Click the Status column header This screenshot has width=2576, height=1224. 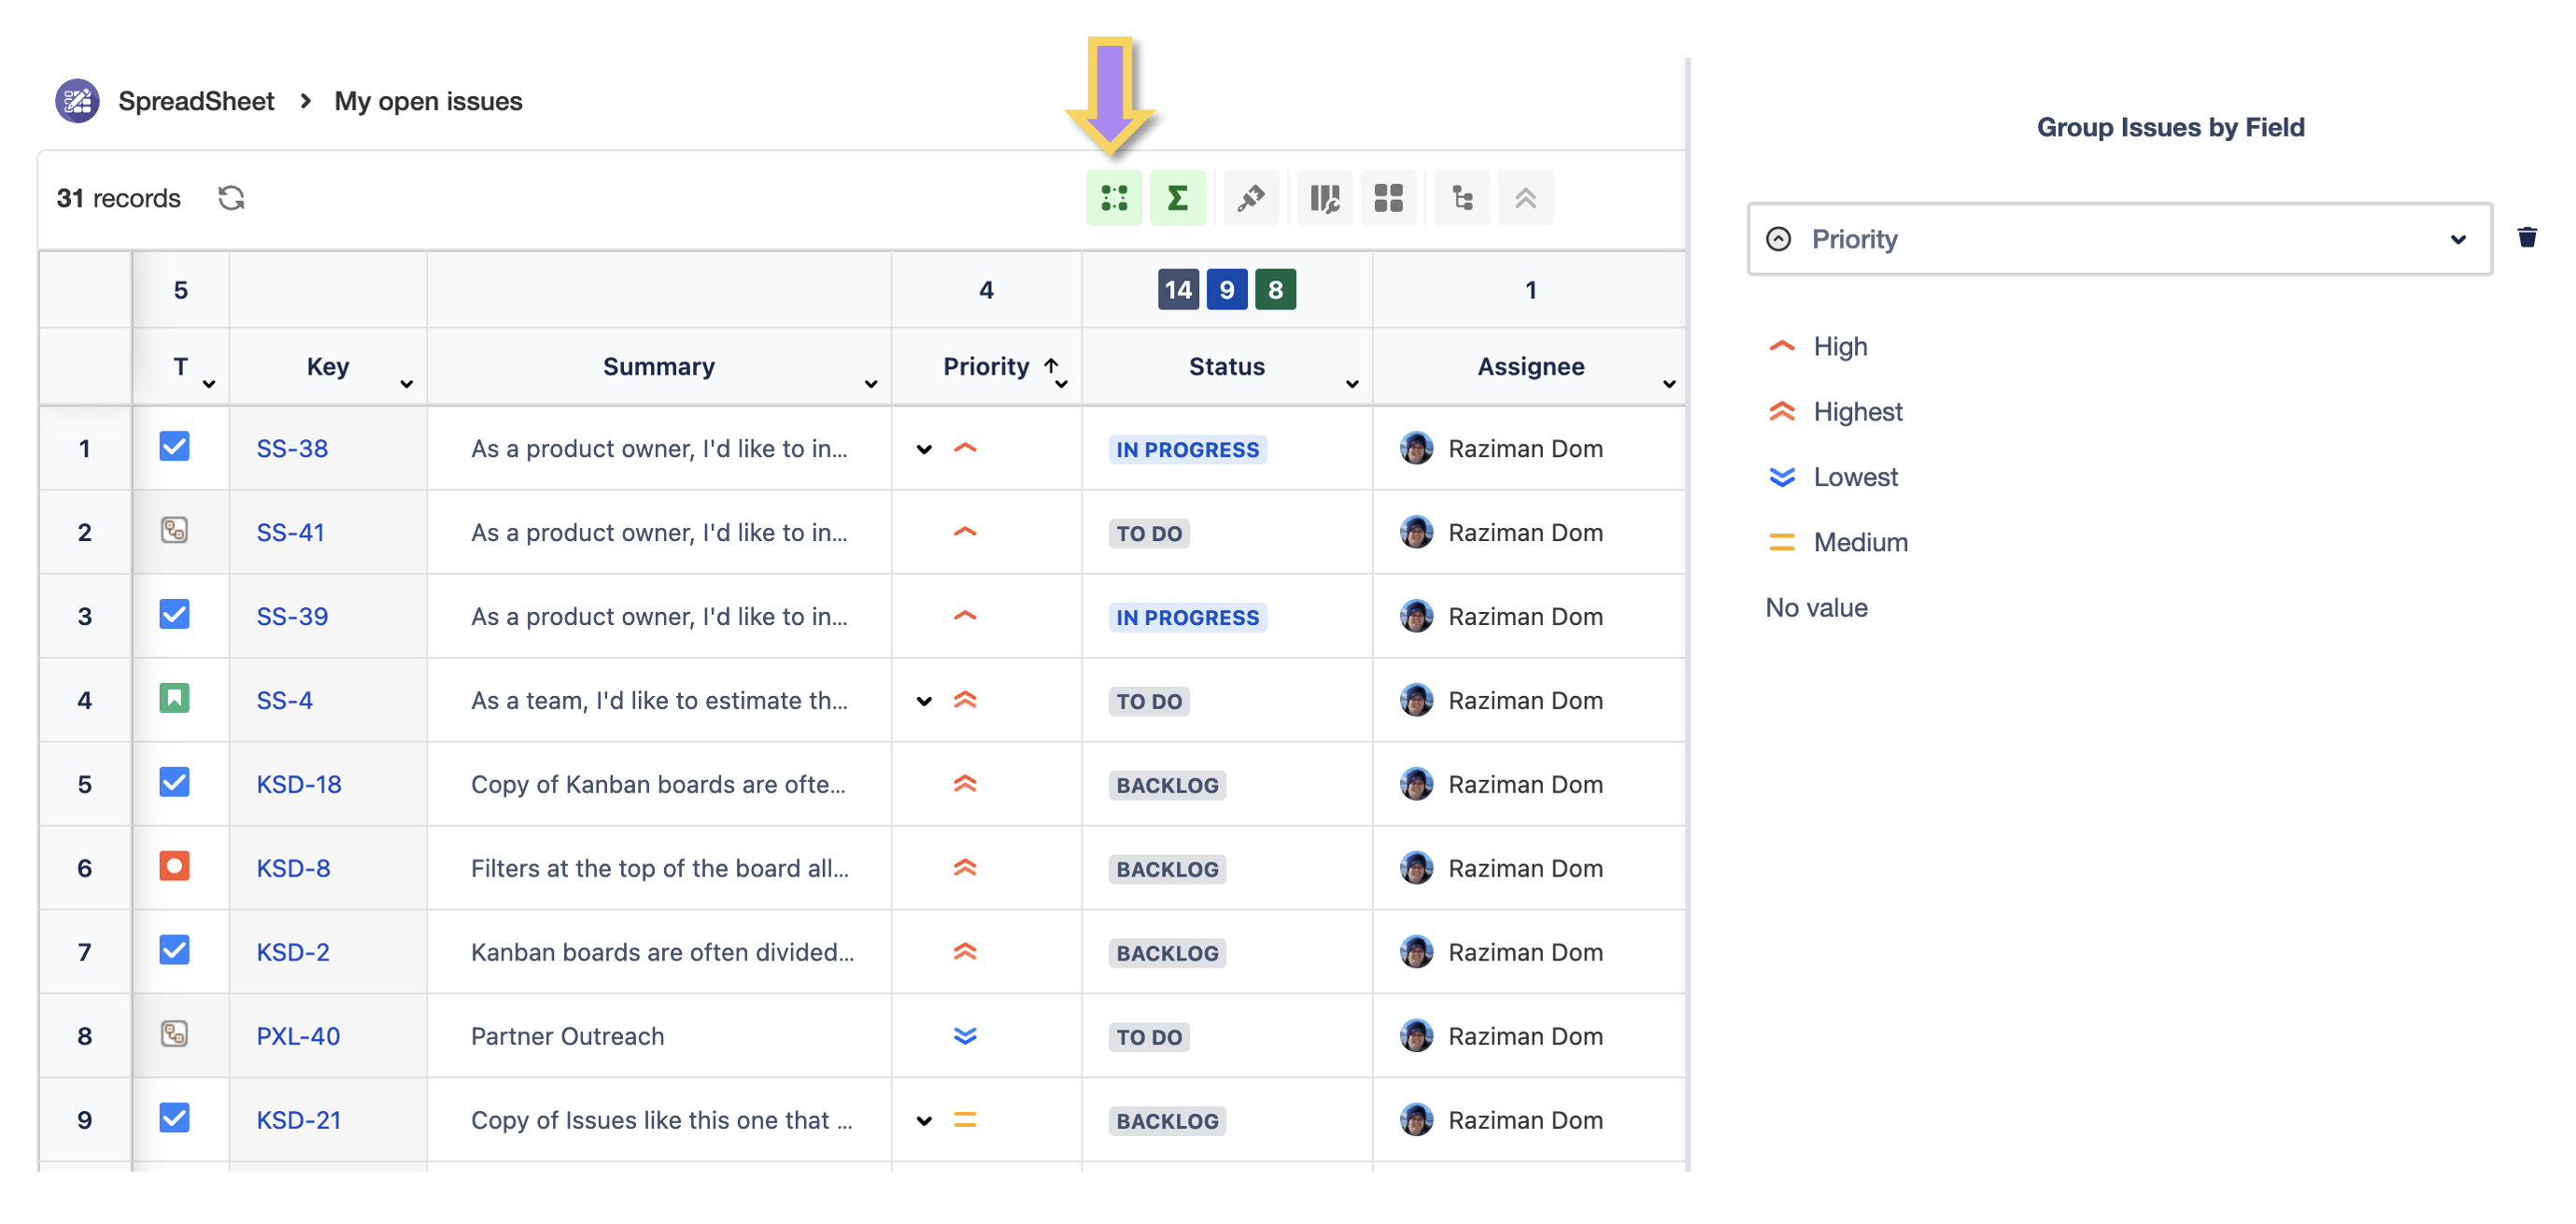tap(1226, 366)
